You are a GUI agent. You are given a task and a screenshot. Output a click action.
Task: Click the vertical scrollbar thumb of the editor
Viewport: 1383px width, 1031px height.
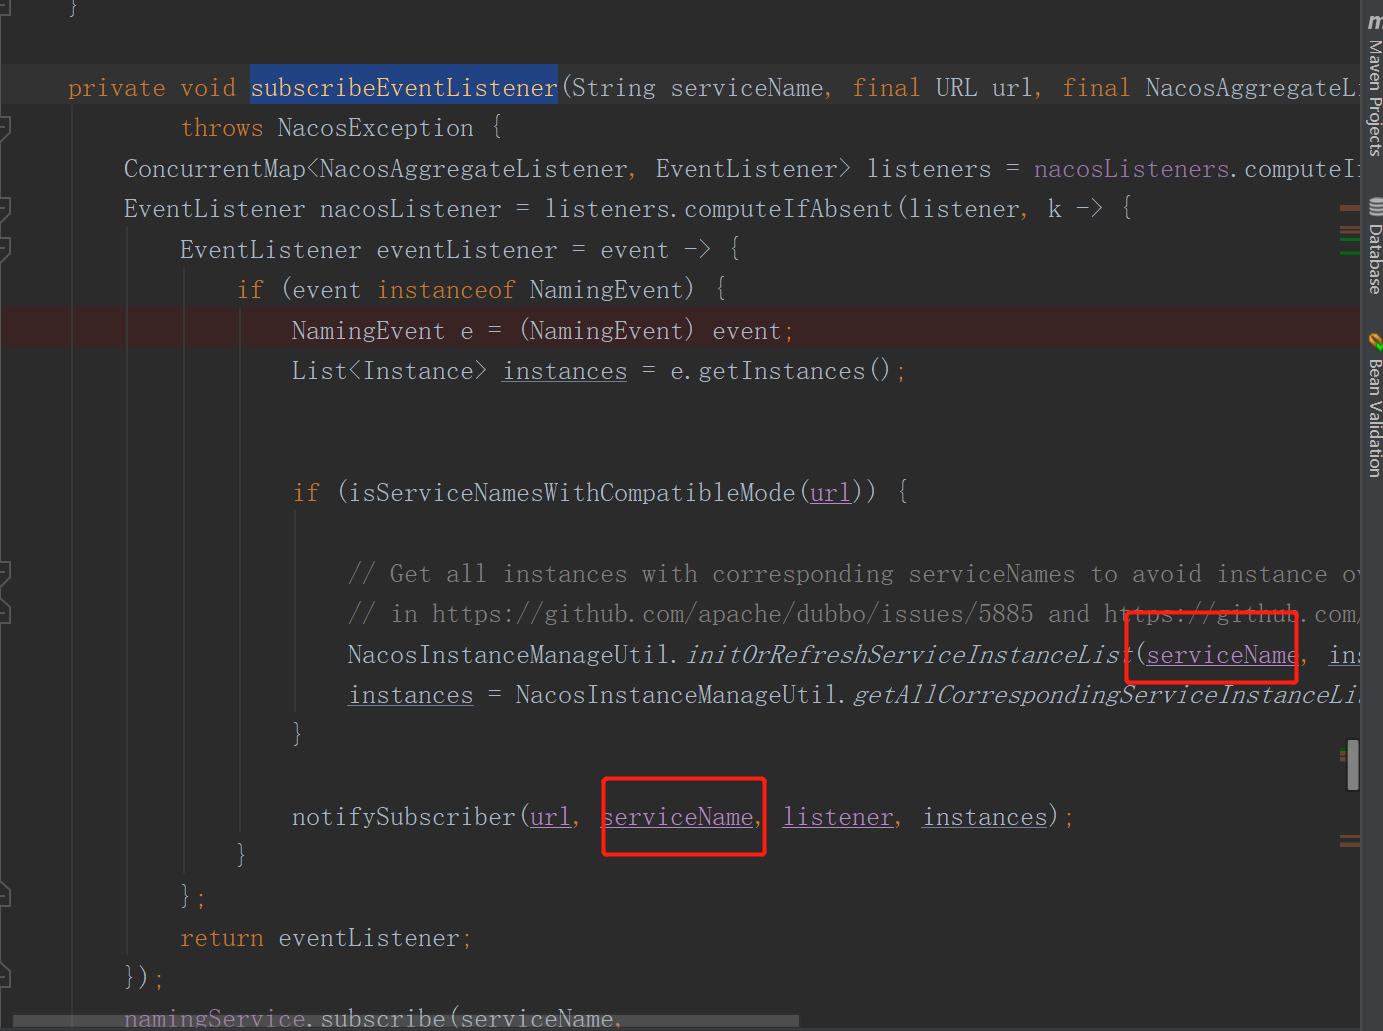pyautogui.click(x=1353, y=765)
